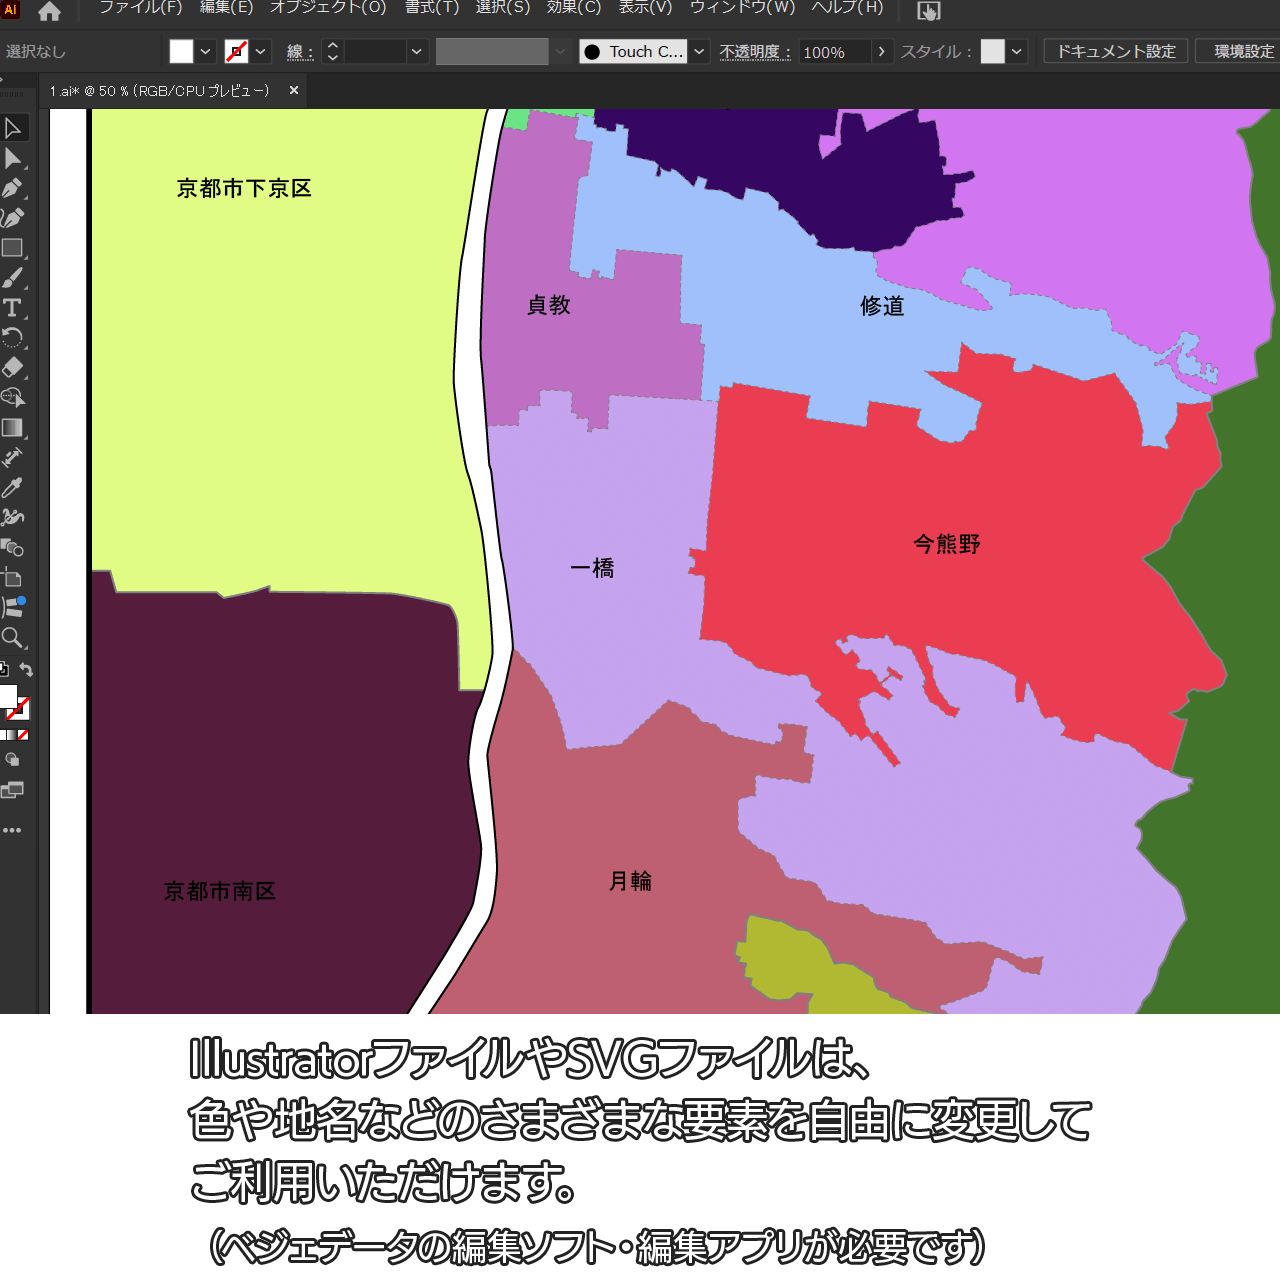The image size is (1280, 1280).
Task: Open the 効果(C) menu
Action: pos(574,8)
